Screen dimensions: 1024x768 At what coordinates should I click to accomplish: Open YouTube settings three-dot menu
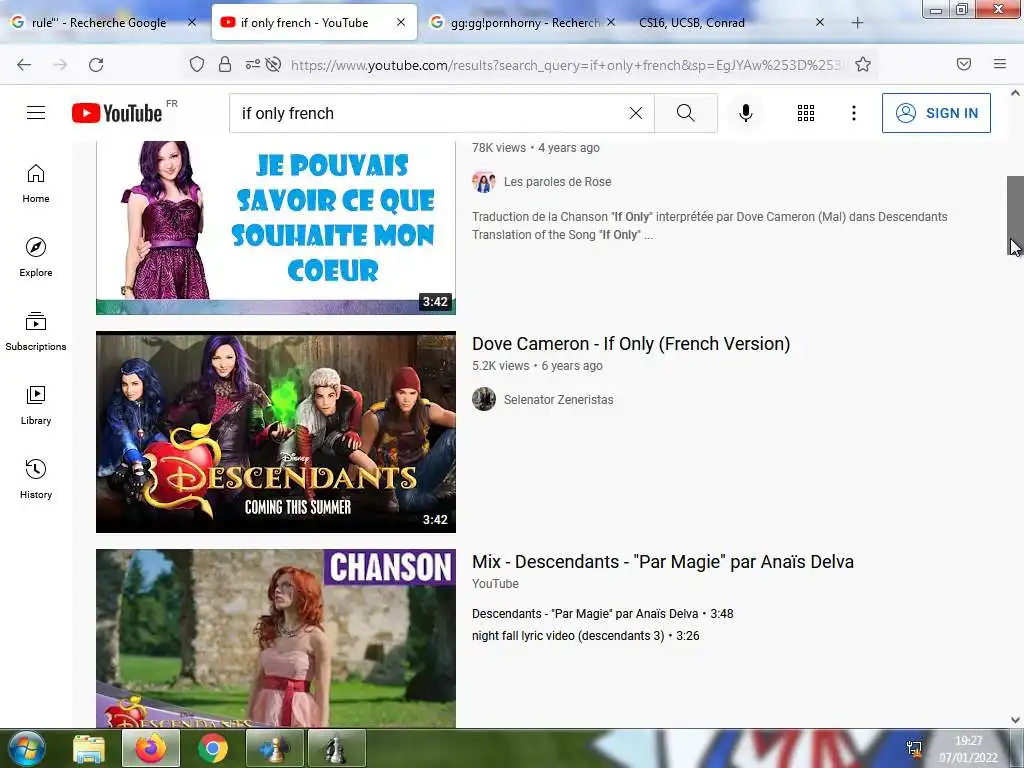pos(853,113)
